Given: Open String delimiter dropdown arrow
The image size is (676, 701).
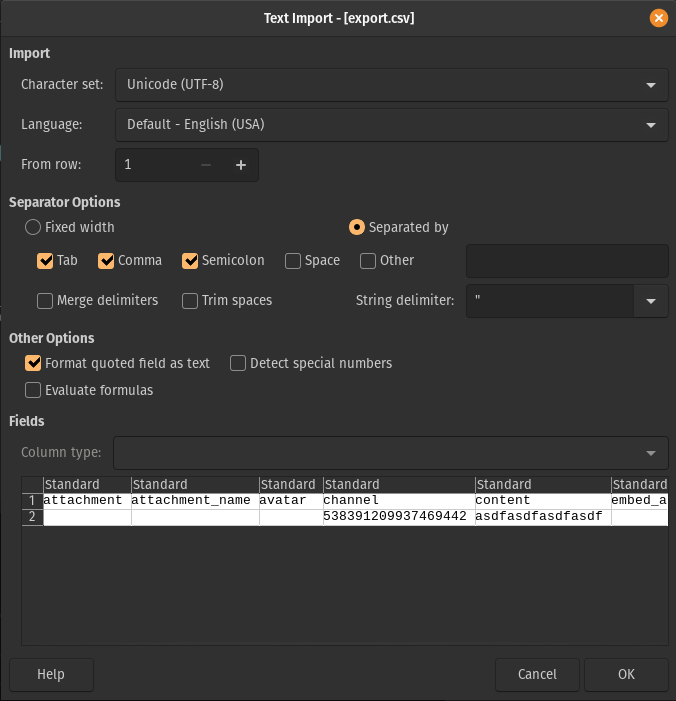Looking at the screenshot, I should (651, 301).
